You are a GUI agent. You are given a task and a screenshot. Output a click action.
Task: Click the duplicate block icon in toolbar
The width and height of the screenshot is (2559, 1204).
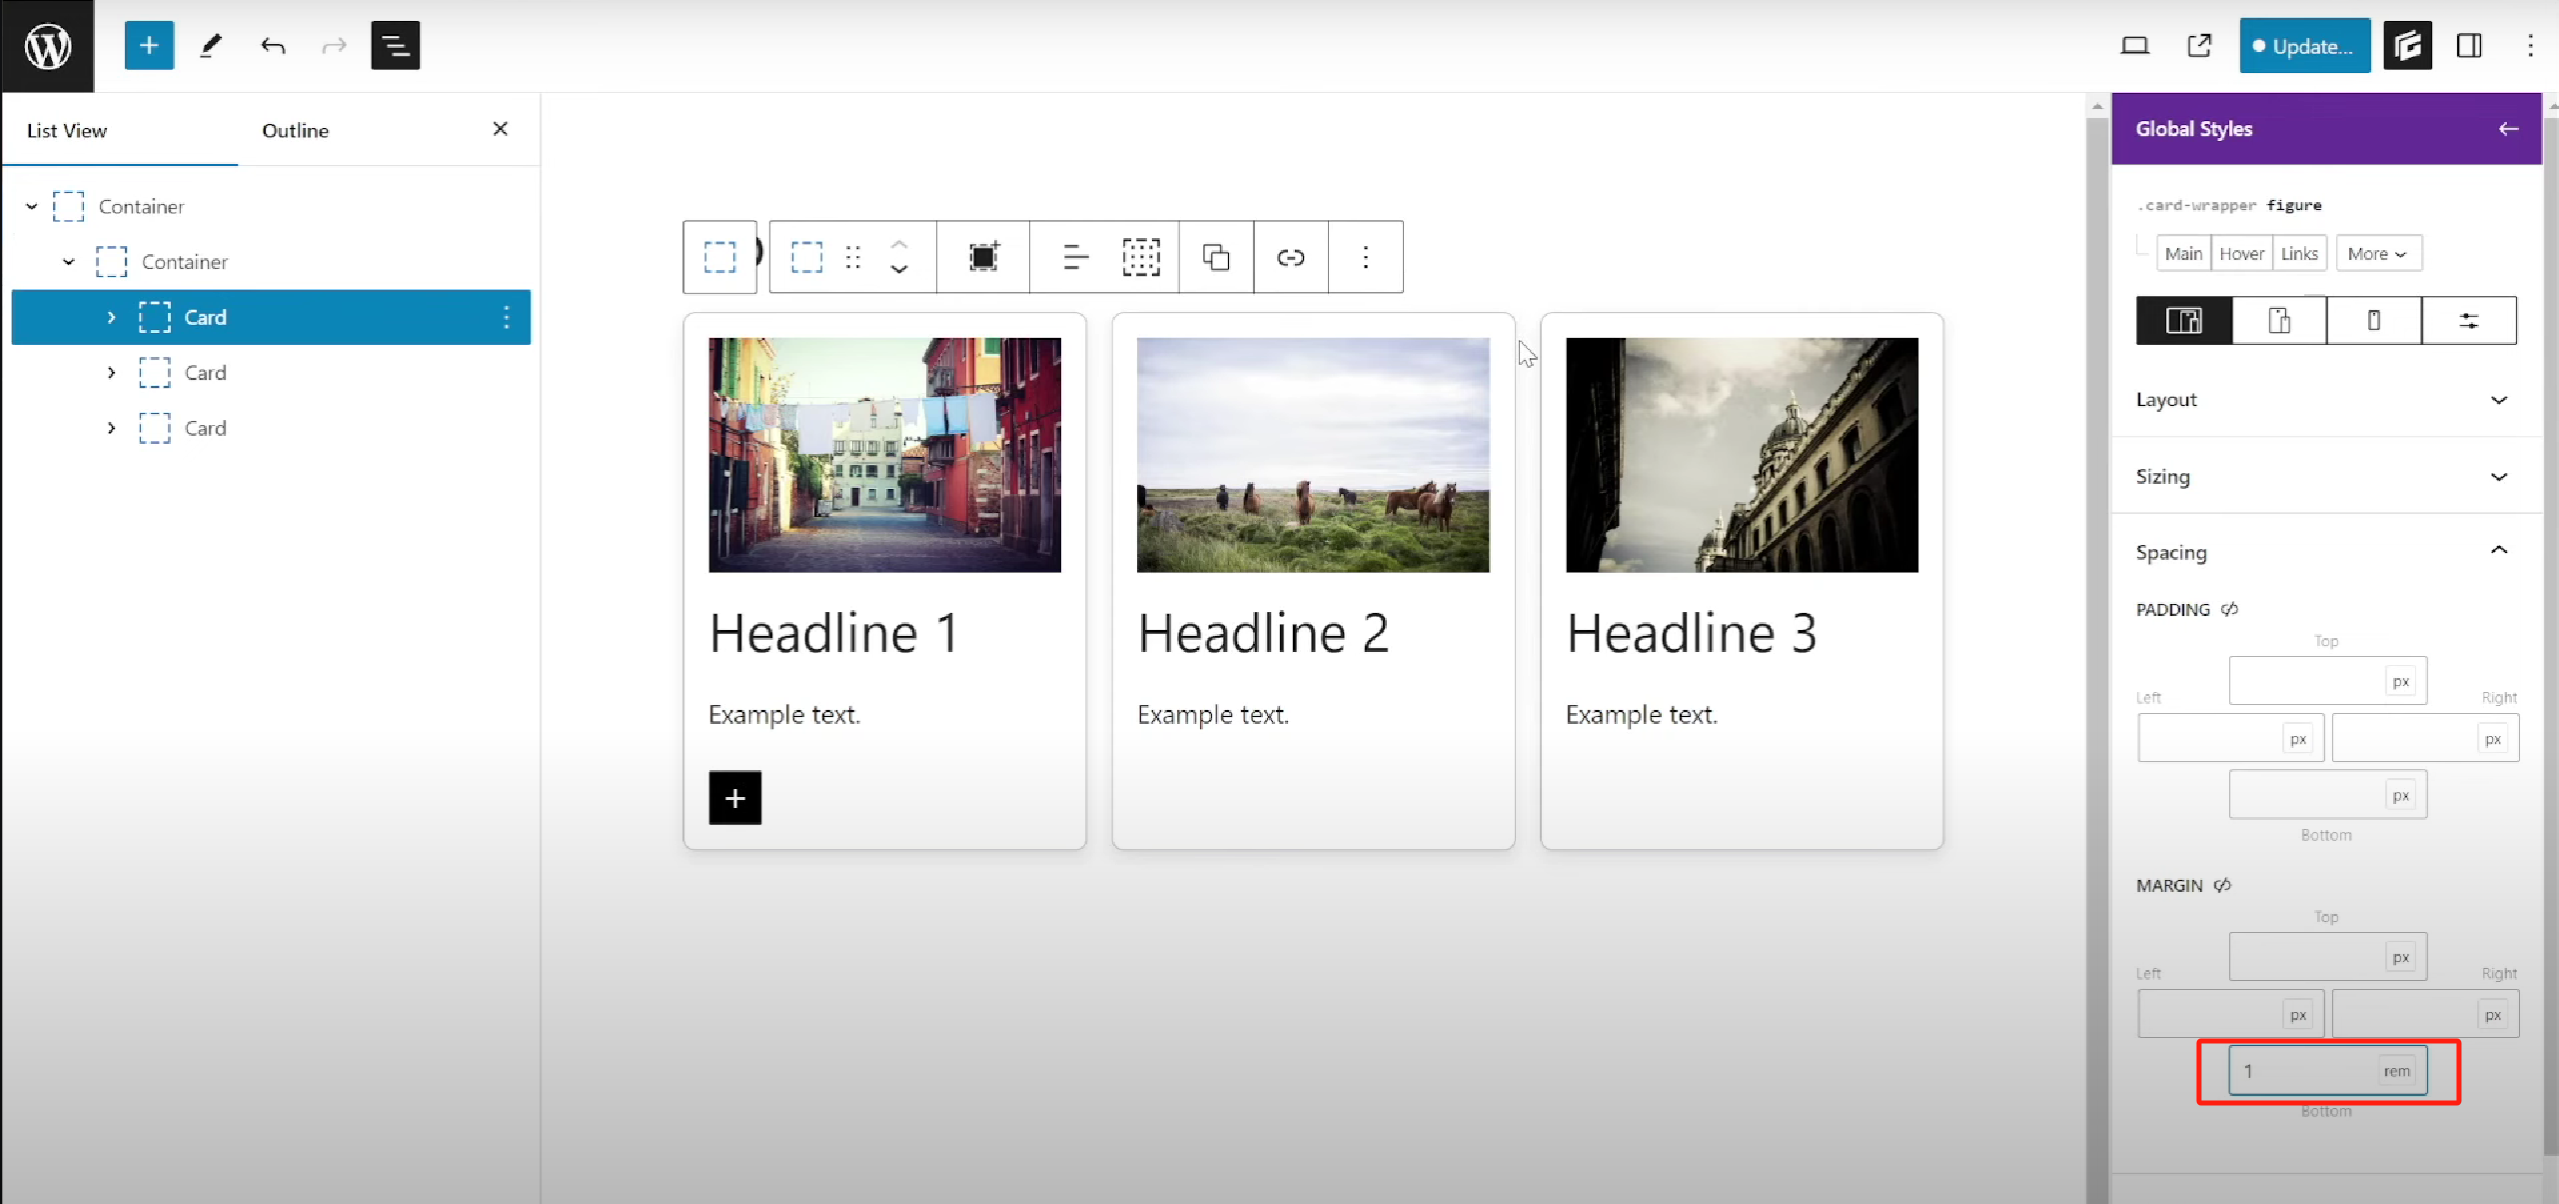click(1215, 258)
